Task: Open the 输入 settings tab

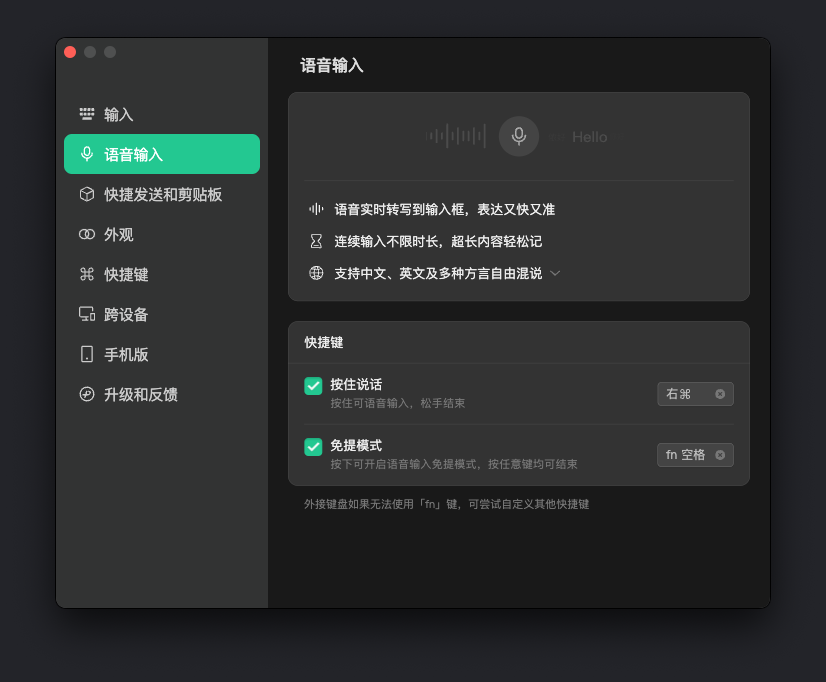Action: point(119,114)
